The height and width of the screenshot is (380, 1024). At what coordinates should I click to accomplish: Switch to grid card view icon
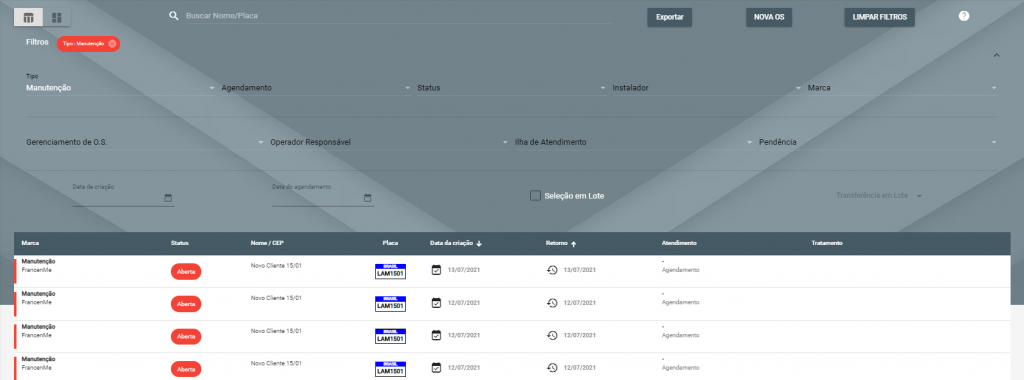tap(57, 18)
